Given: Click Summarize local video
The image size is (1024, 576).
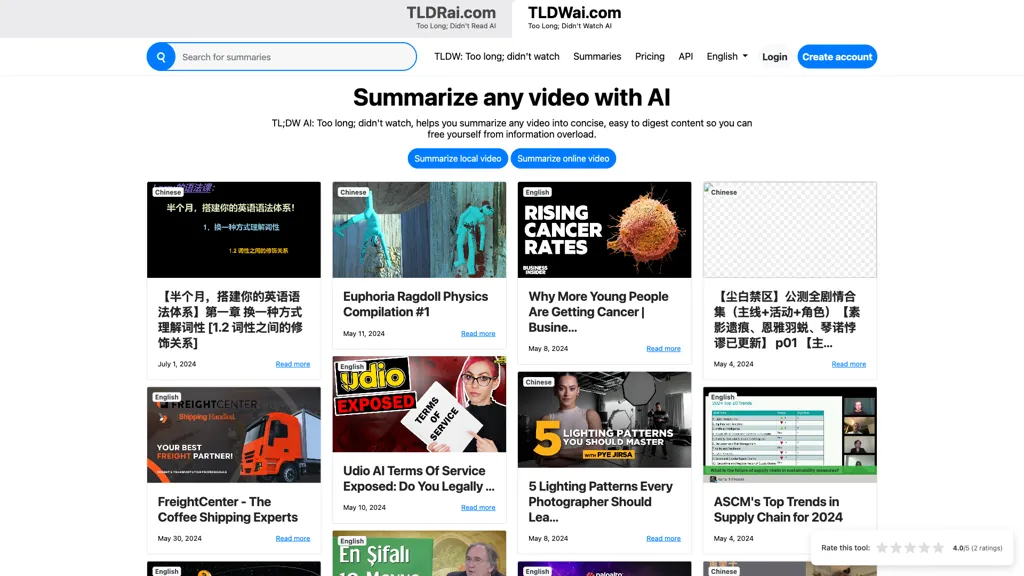Looking at the screenshot, I should [x=457, y=158].
